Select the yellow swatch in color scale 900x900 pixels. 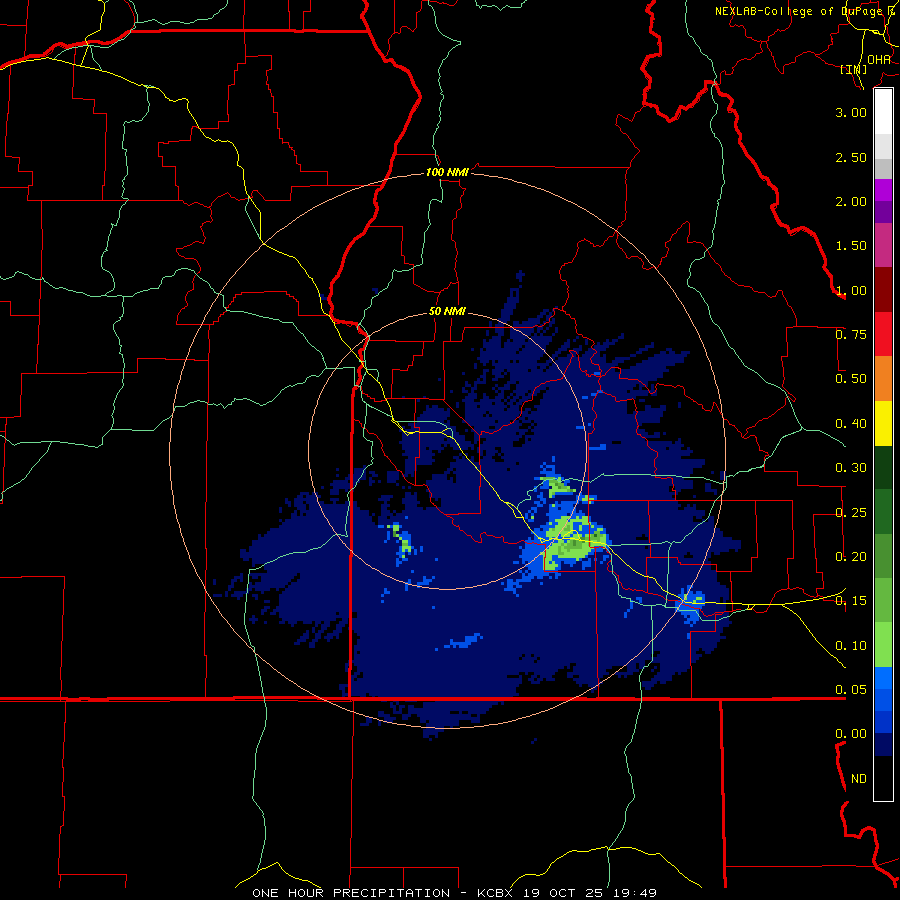(883, 424)
